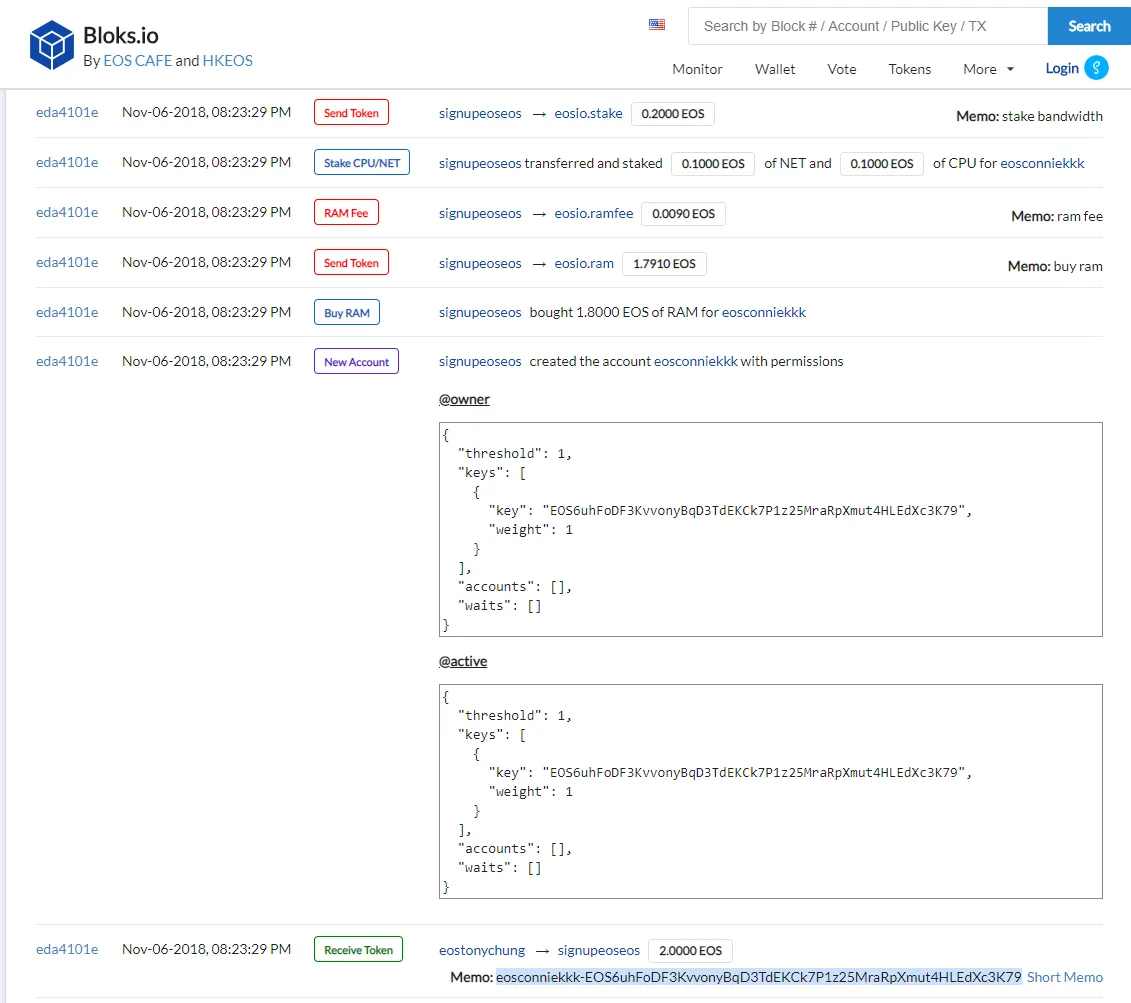Open the Vote menu item
Image resolution: width=1131 pixels, height=1003 pixels.
pos(842,69)
